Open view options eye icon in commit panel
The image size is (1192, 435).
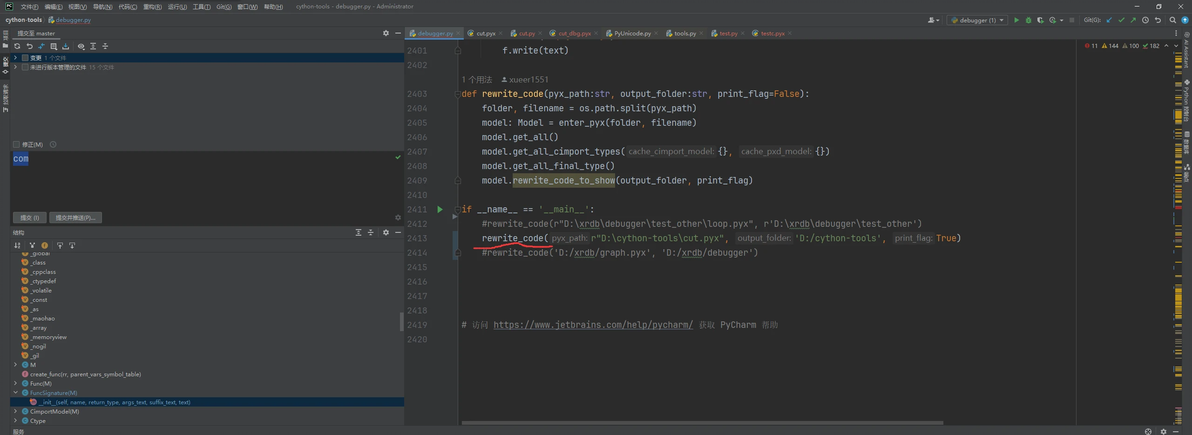pyautogui.click(x=81, y=46)
